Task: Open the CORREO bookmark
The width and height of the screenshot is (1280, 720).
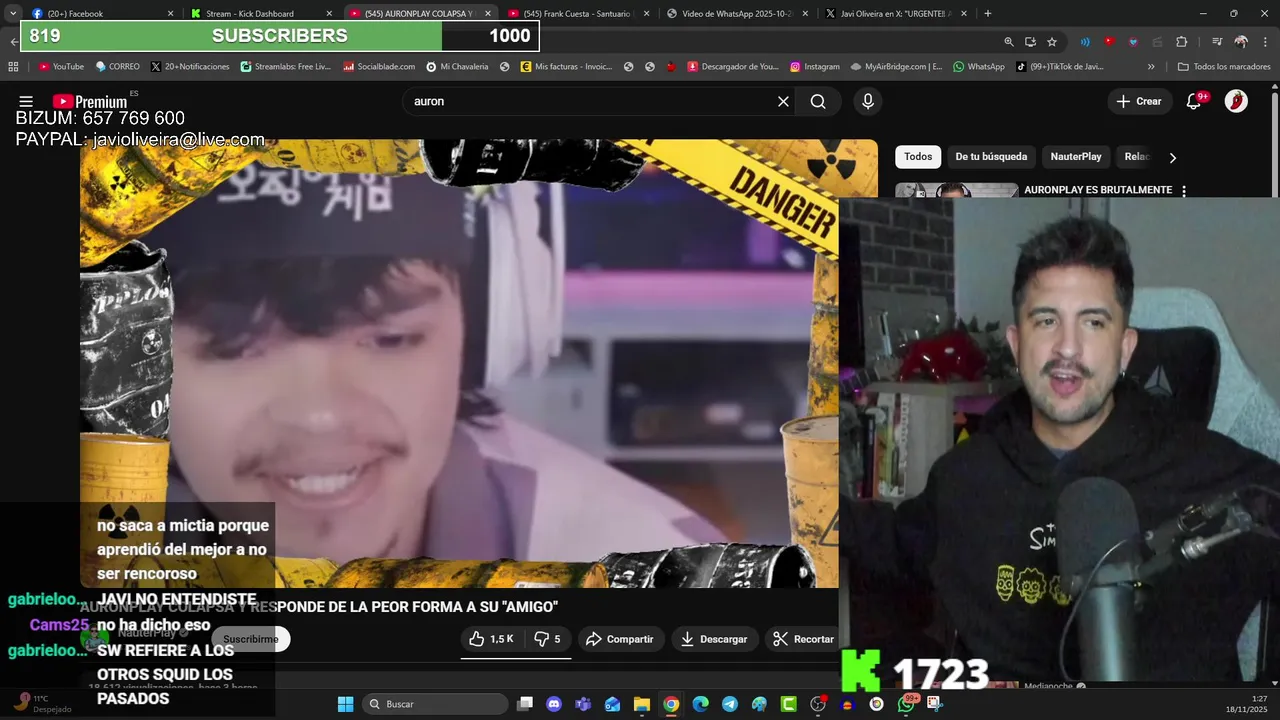Action: 117,67
